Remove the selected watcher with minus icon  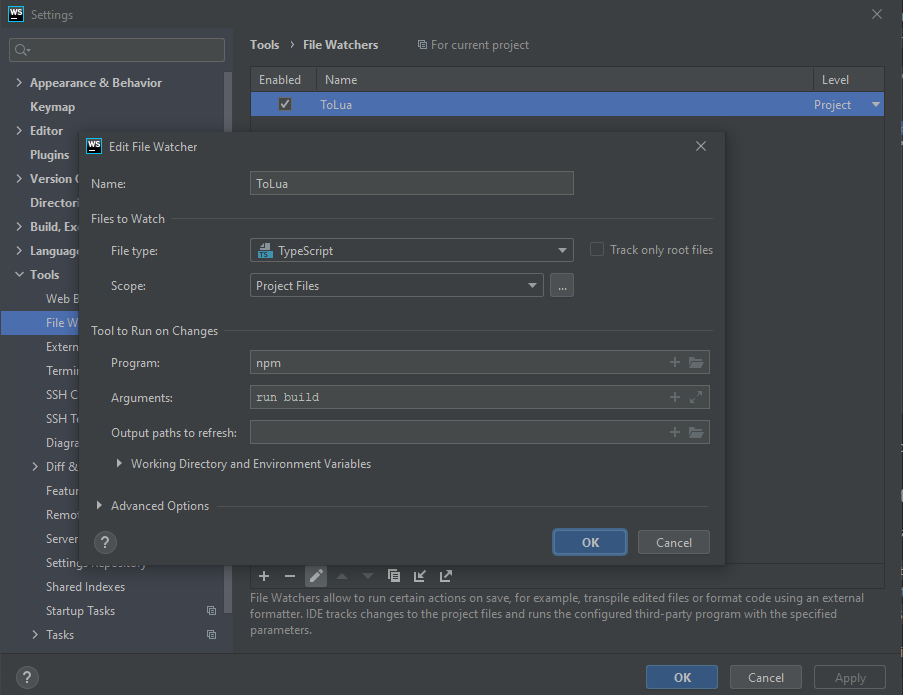point(290,576)
